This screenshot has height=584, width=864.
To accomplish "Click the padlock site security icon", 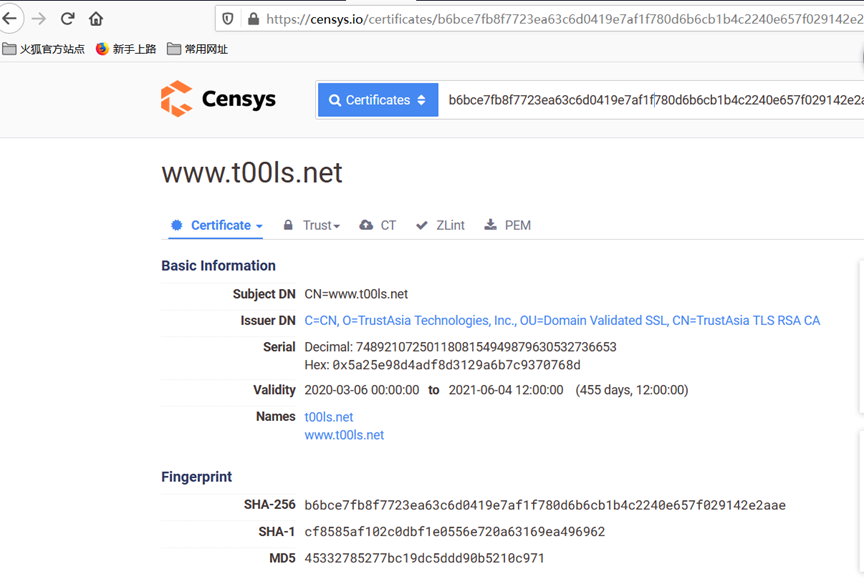I will click(x=253, y=19).
